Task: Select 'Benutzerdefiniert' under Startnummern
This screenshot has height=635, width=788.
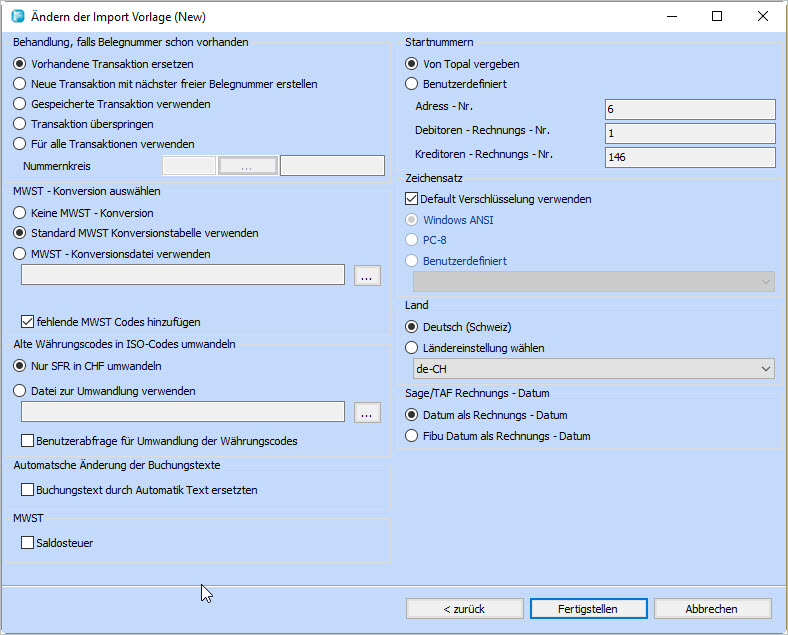Action: (411, 84)
